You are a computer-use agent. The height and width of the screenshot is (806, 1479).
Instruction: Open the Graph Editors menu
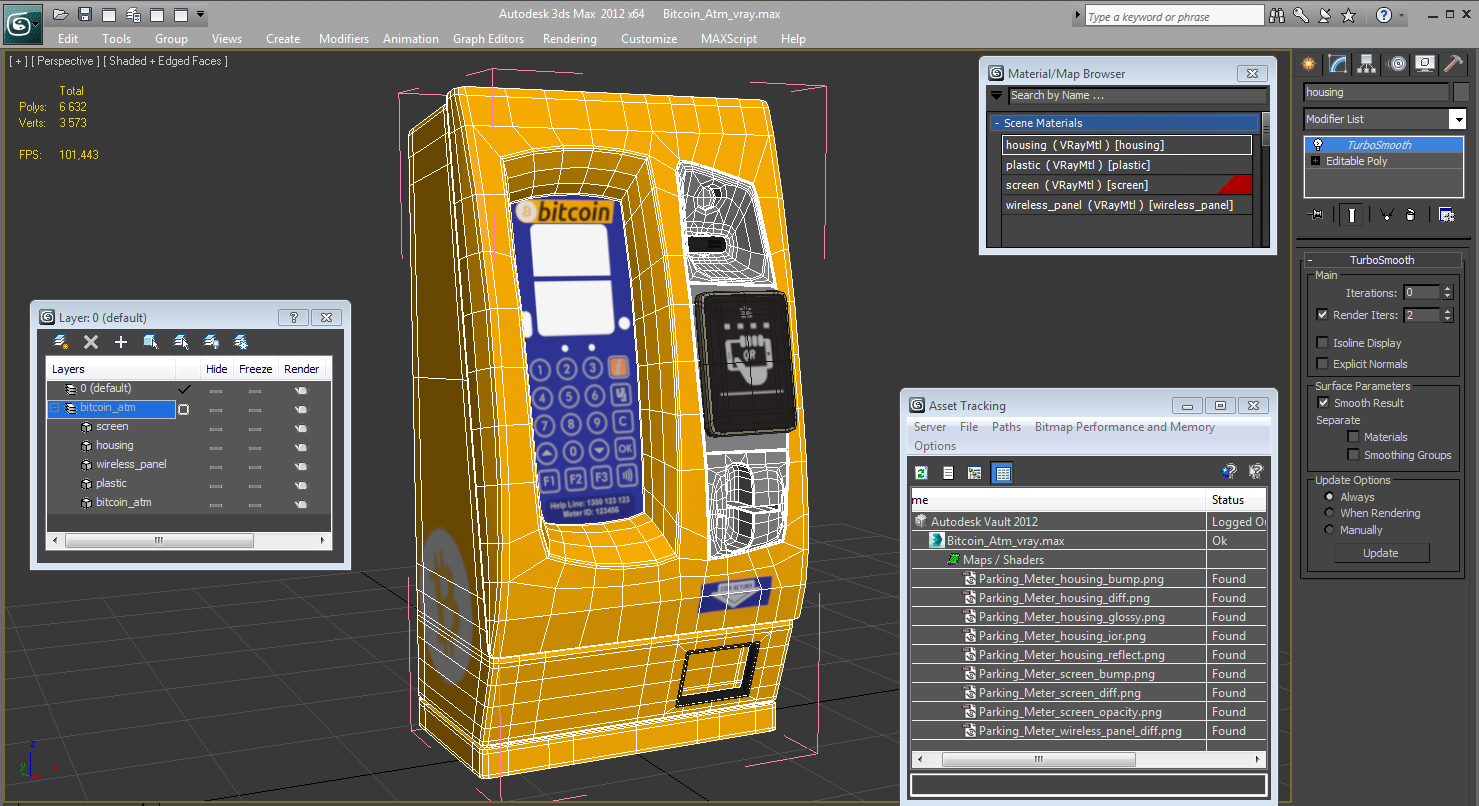[488, 39]
